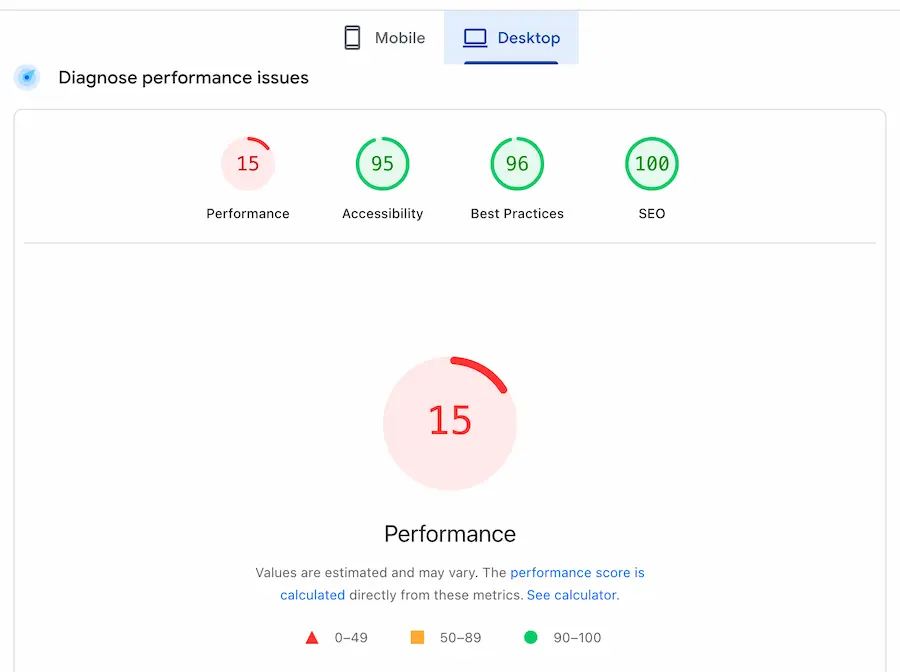Viewport: 900px width, 672px height.
Task: Click the SEO category label
Action: 652,213
